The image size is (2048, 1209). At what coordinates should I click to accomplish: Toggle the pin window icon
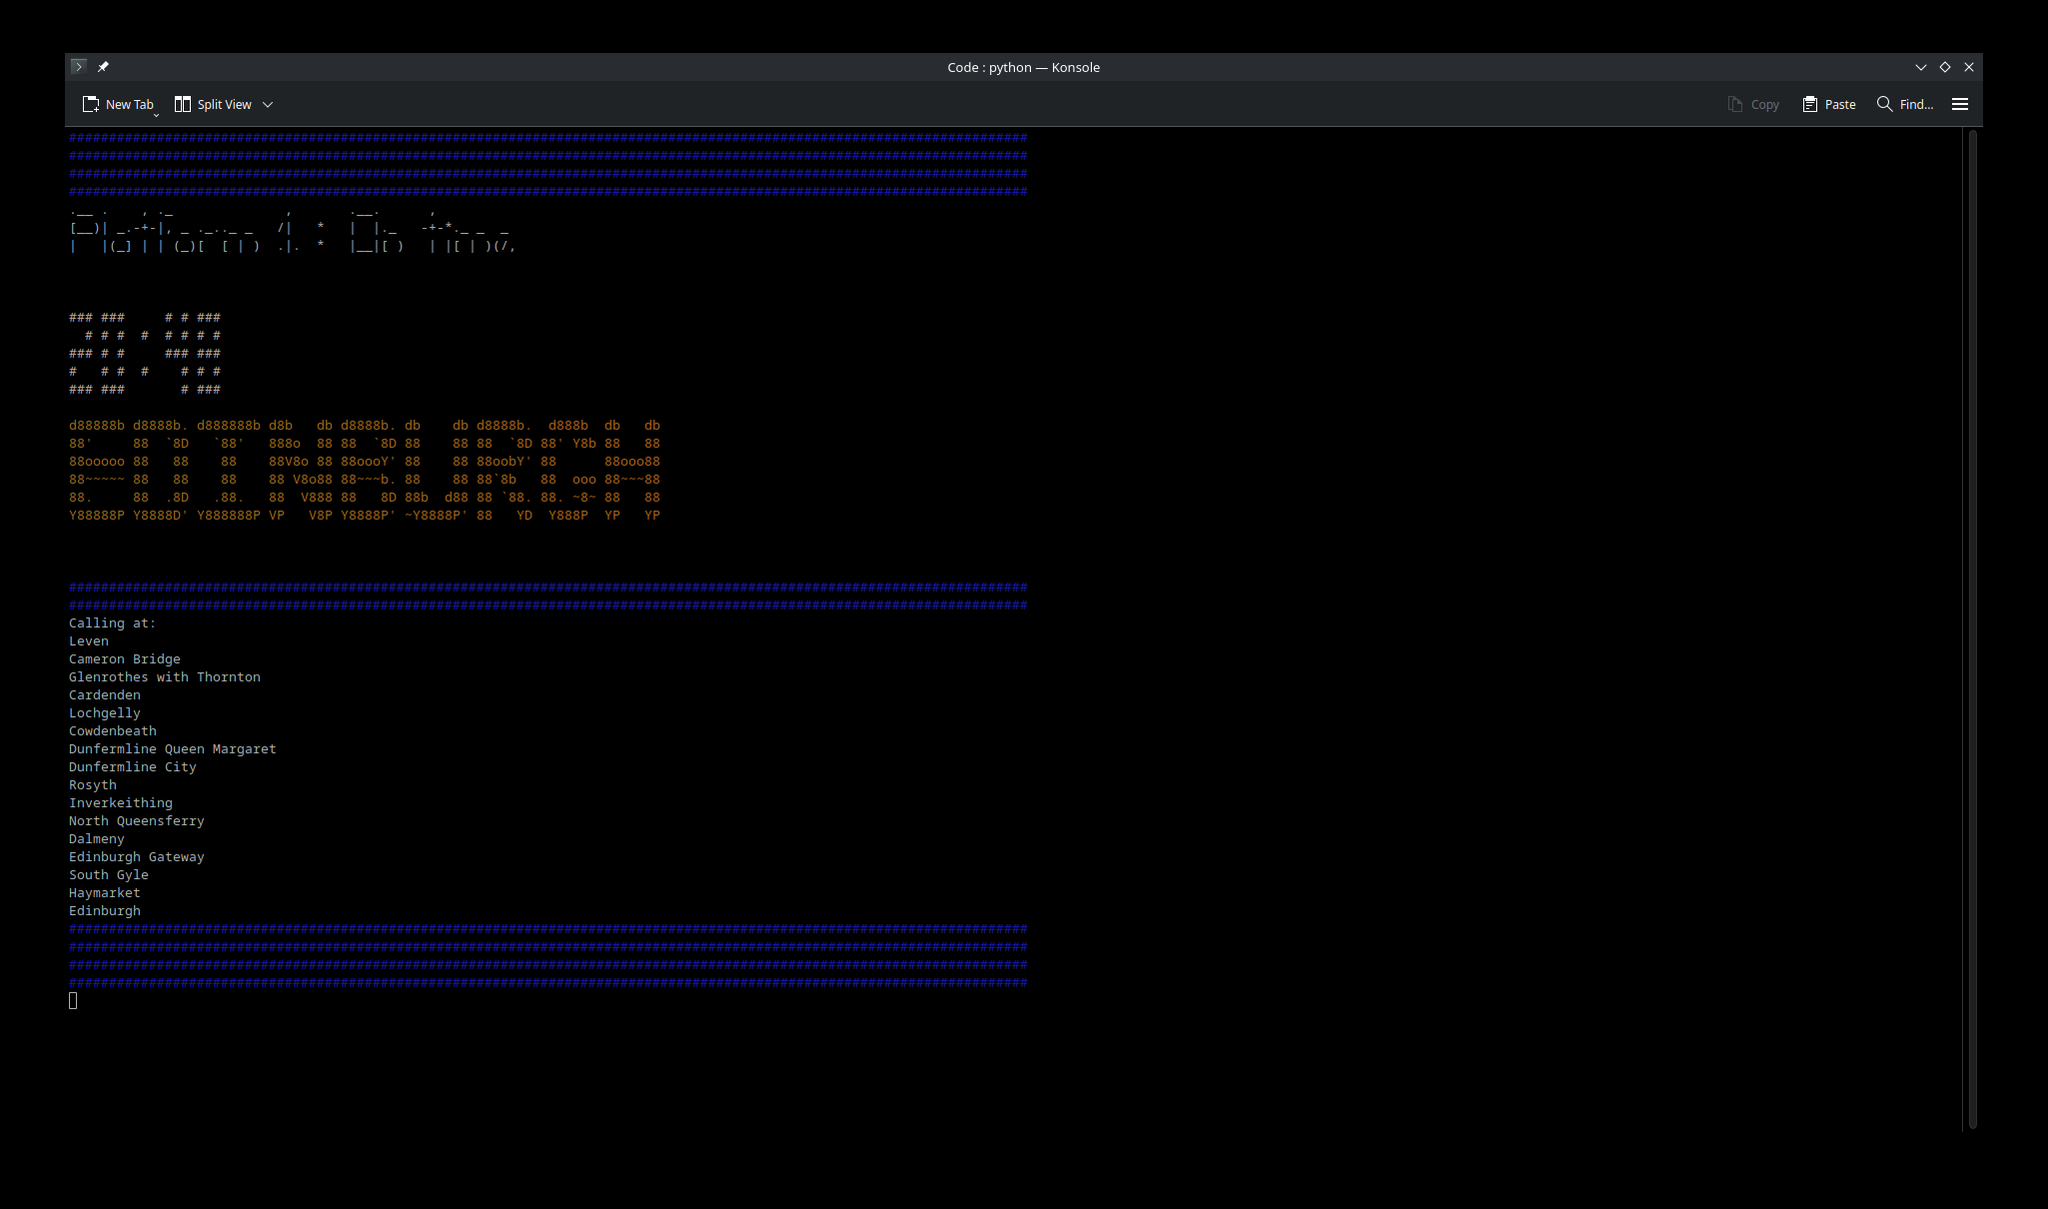pos(103,67)
